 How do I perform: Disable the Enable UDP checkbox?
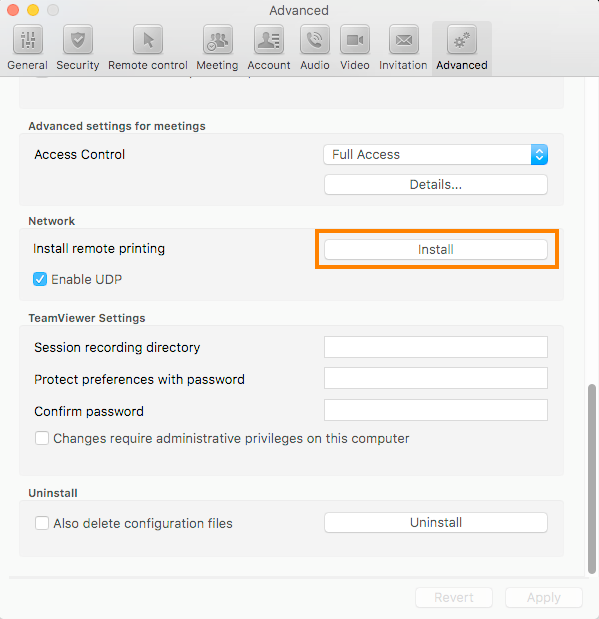(x=40, y=279)
